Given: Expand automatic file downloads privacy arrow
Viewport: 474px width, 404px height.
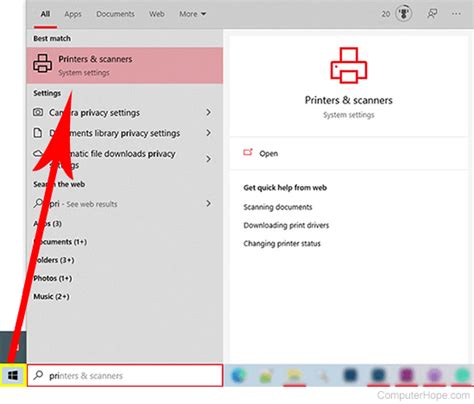Looking at the screenshot, I should click(x=208, y=159).
